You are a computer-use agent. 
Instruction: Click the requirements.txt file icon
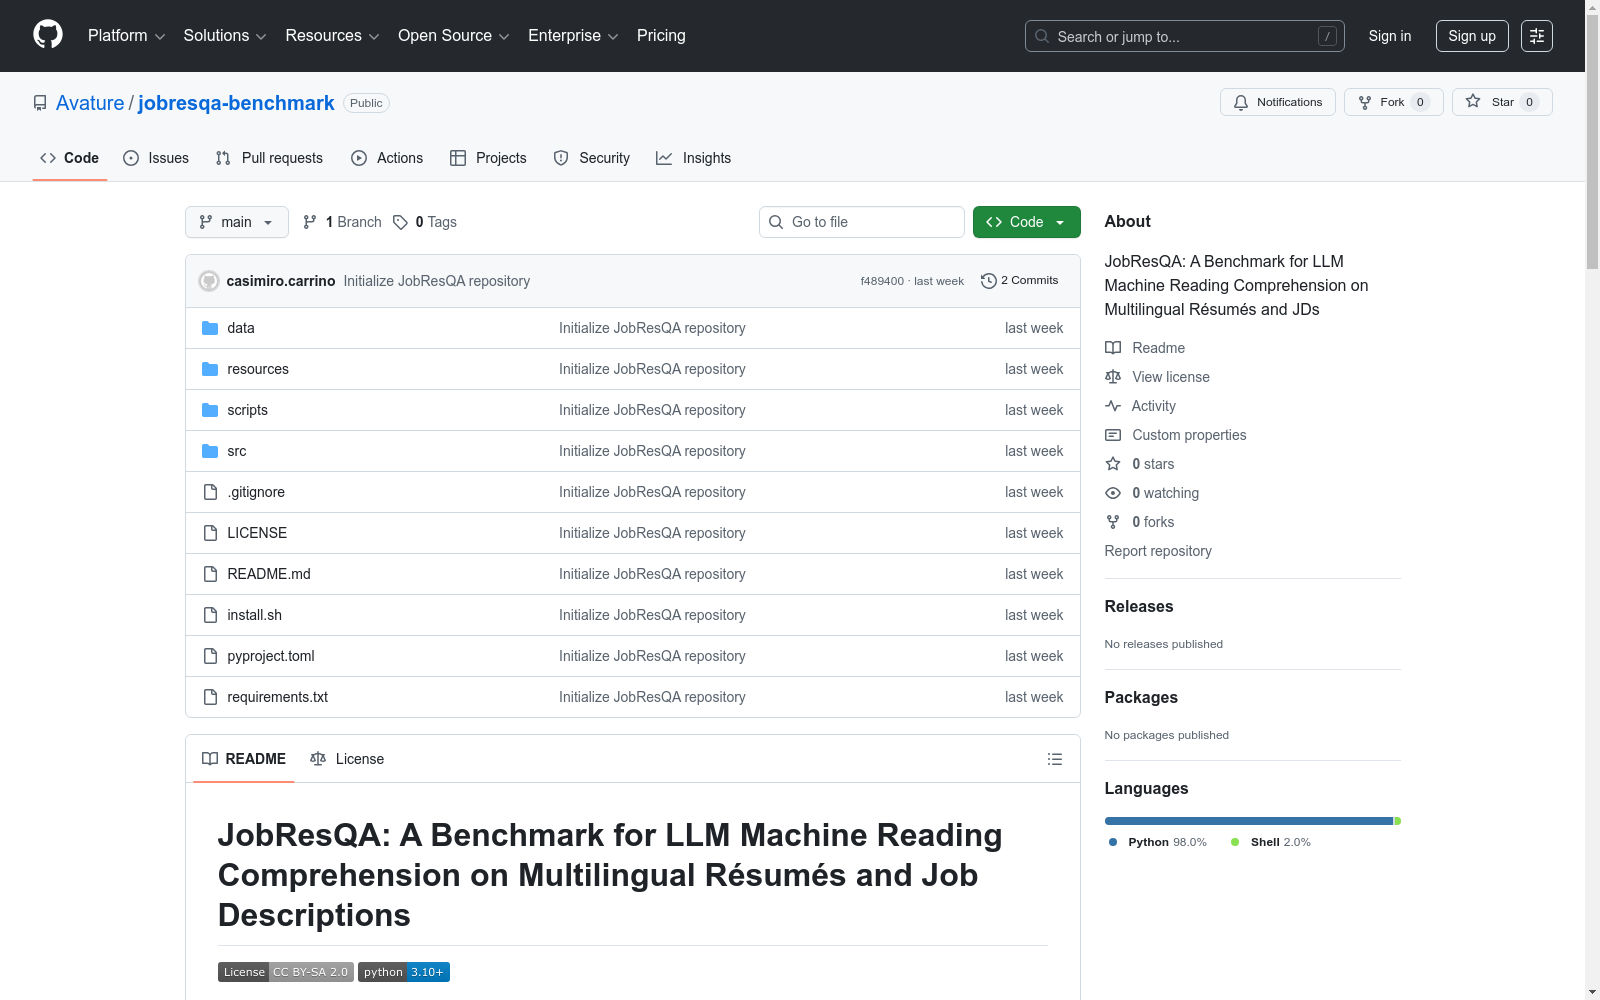click(x=210, y=697)
